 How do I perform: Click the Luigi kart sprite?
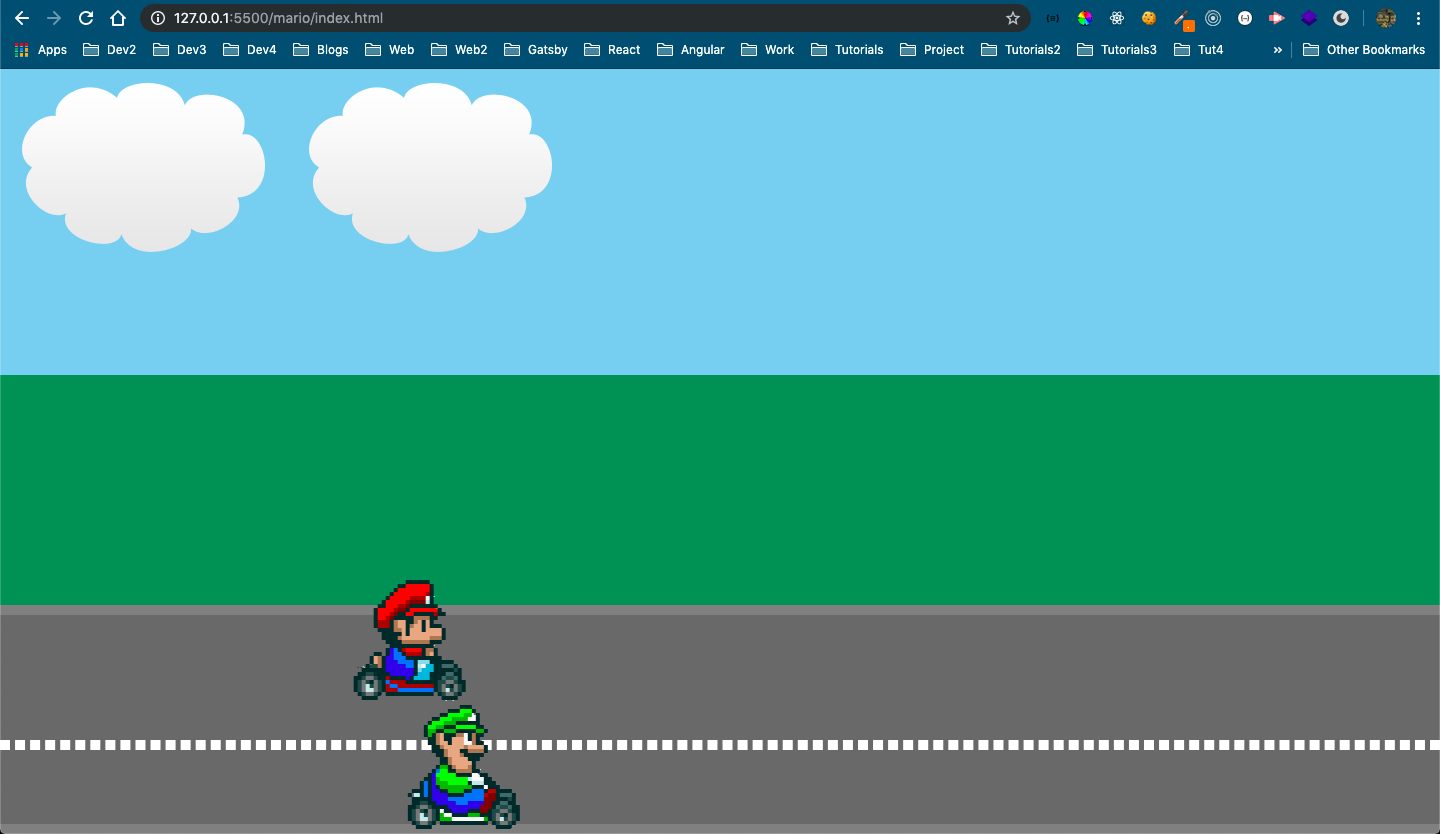pos(463,768)
